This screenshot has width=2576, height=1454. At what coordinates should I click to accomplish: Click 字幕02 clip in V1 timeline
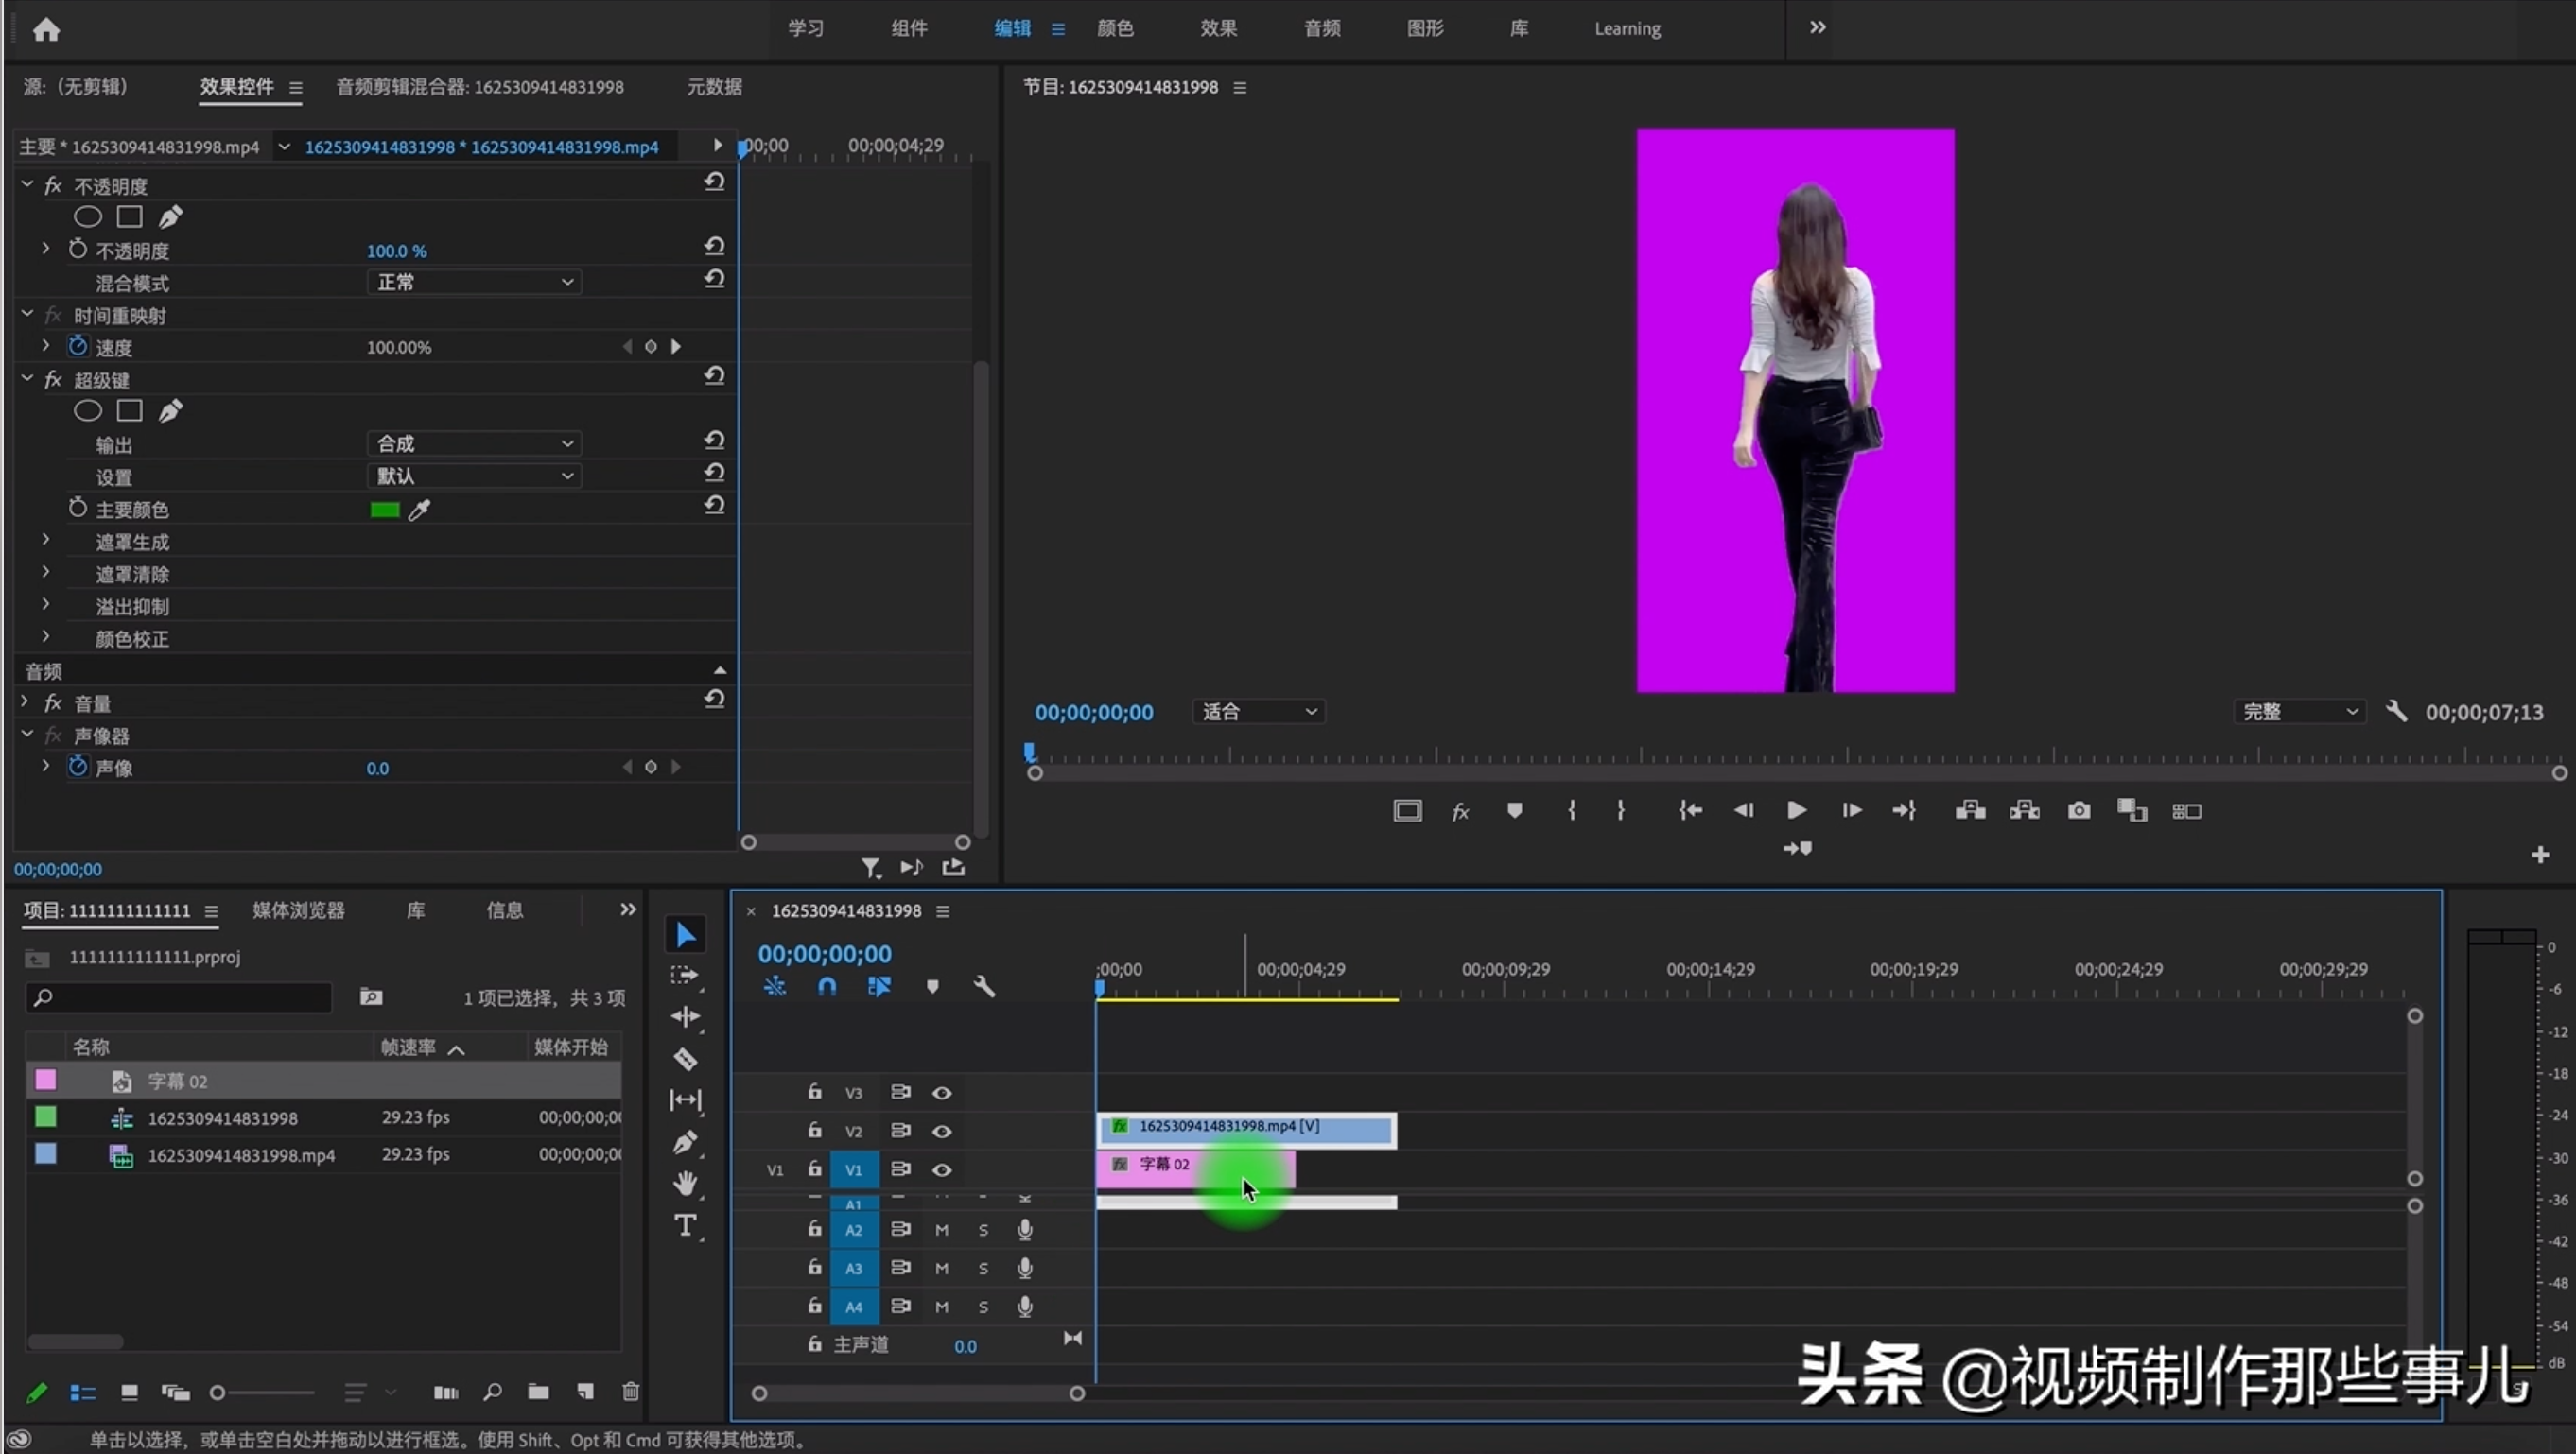1194,1164
